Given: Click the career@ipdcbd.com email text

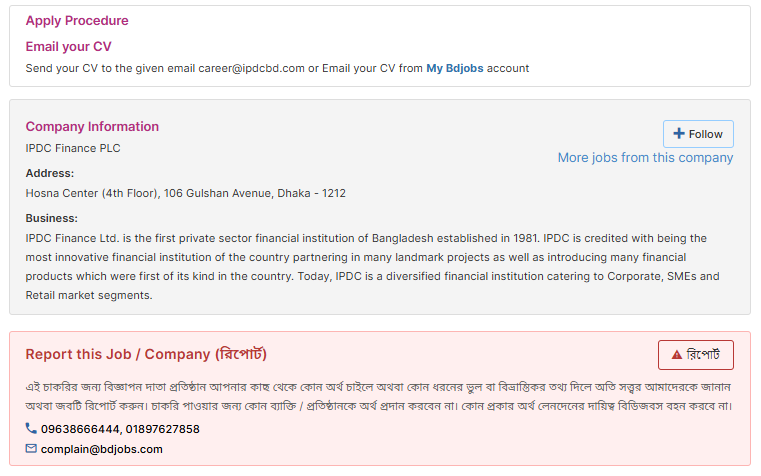Looking at the screenshot, I should click(251, 68).
